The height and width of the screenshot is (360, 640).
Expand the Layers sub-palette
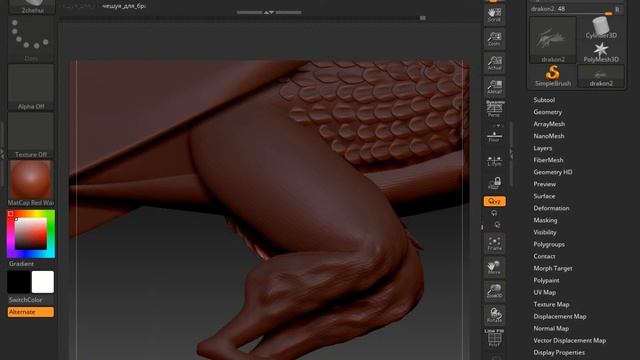(543, 148)
